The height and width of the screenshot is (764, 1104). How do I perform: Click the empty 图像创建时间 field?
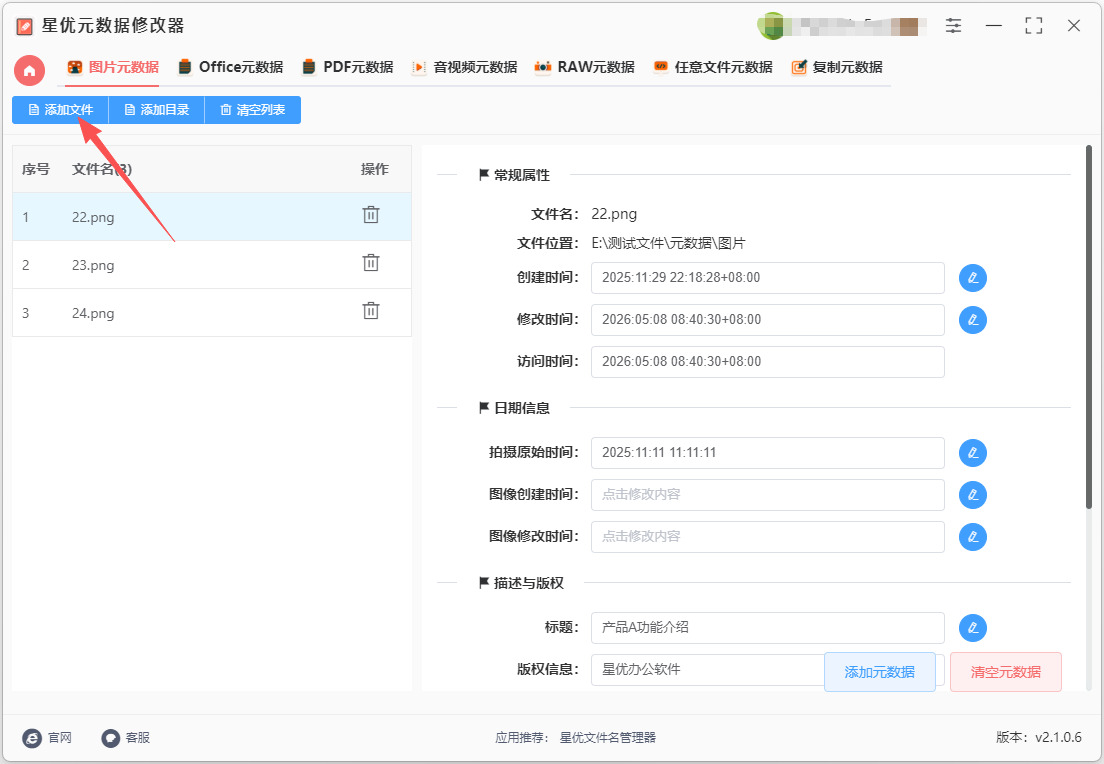767,495
